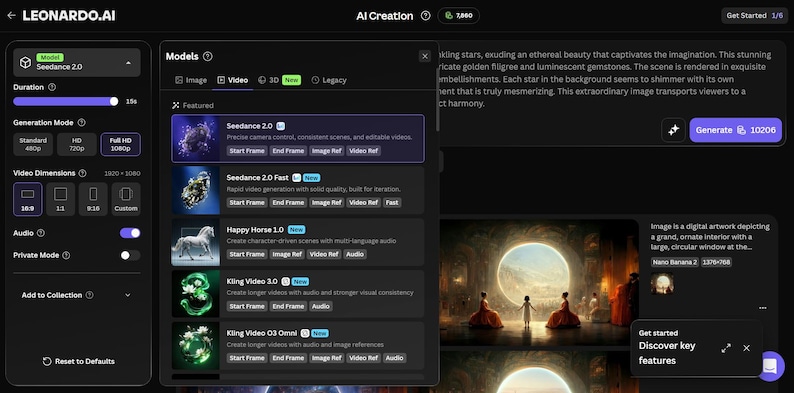Click the model cube icon

pyautogui.click(x=25, y=62)
